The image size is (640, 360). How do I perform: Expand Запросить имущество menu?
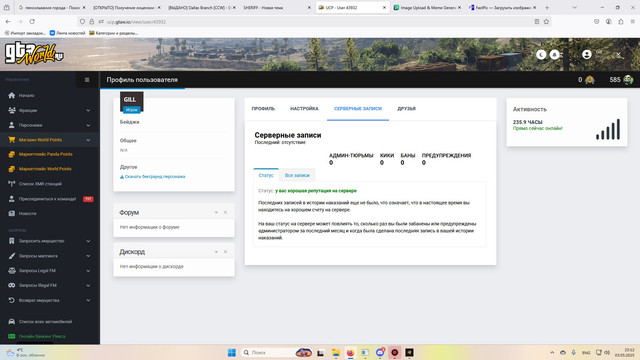pyautogui.click(x=50, y=241)
